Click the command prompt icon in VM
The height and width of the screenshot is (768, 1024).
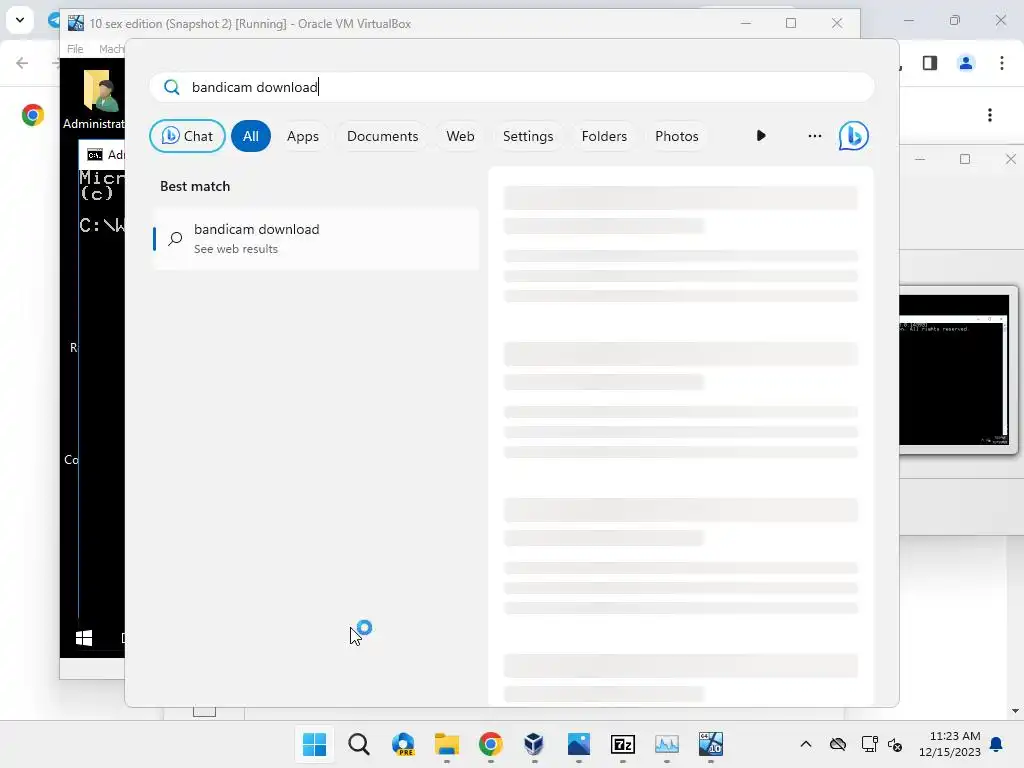pos(95,155)
